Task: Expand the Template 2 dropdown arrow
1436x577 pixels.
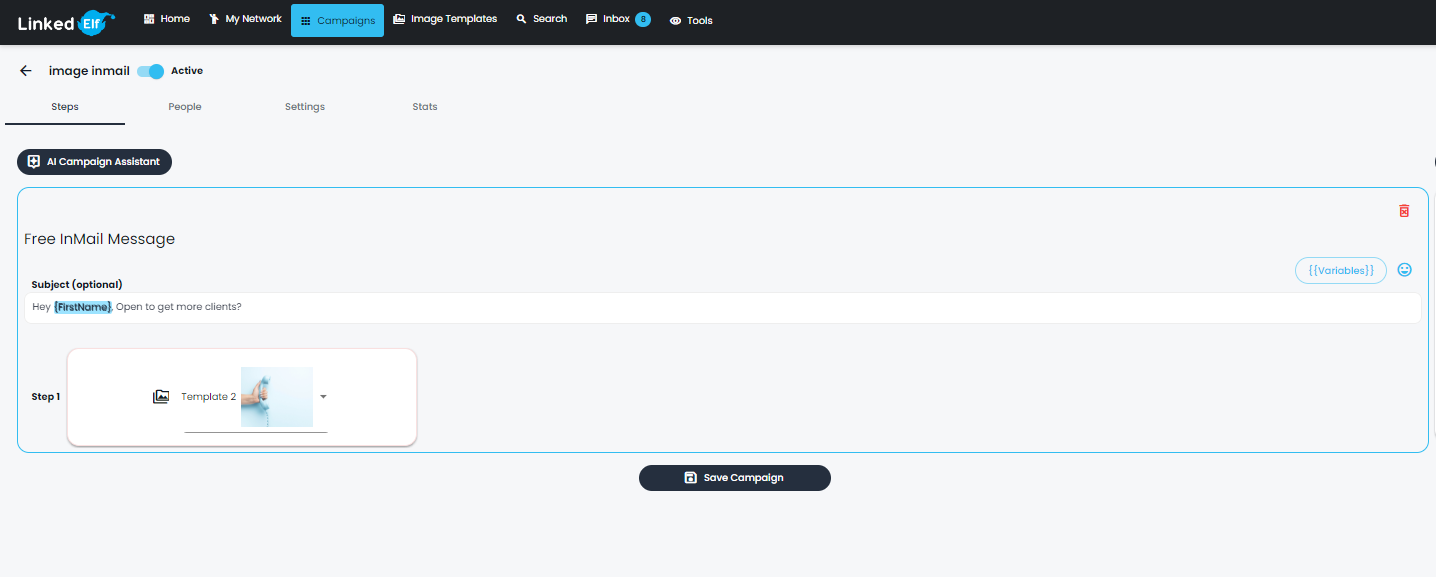Action: [x=323, y=397]
